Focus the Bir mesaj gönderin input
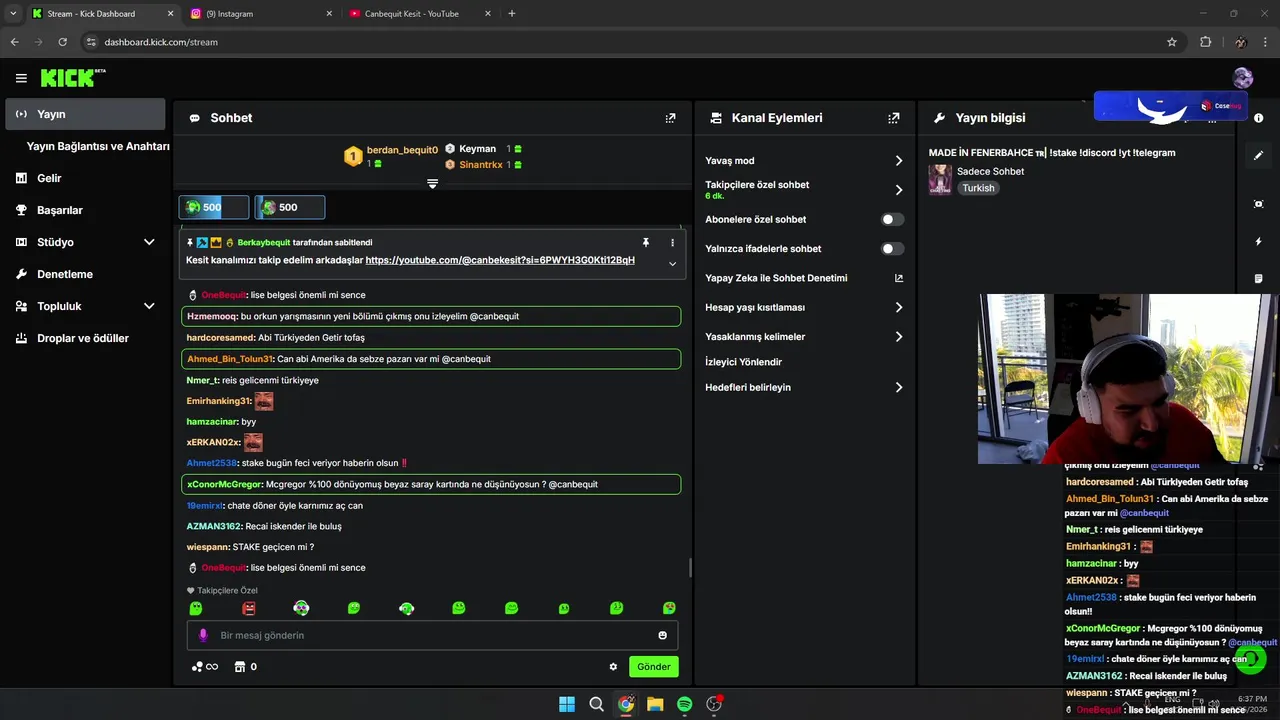This screenshot has width=1280, height=720. pyautogui.click(x=432, y=635)
